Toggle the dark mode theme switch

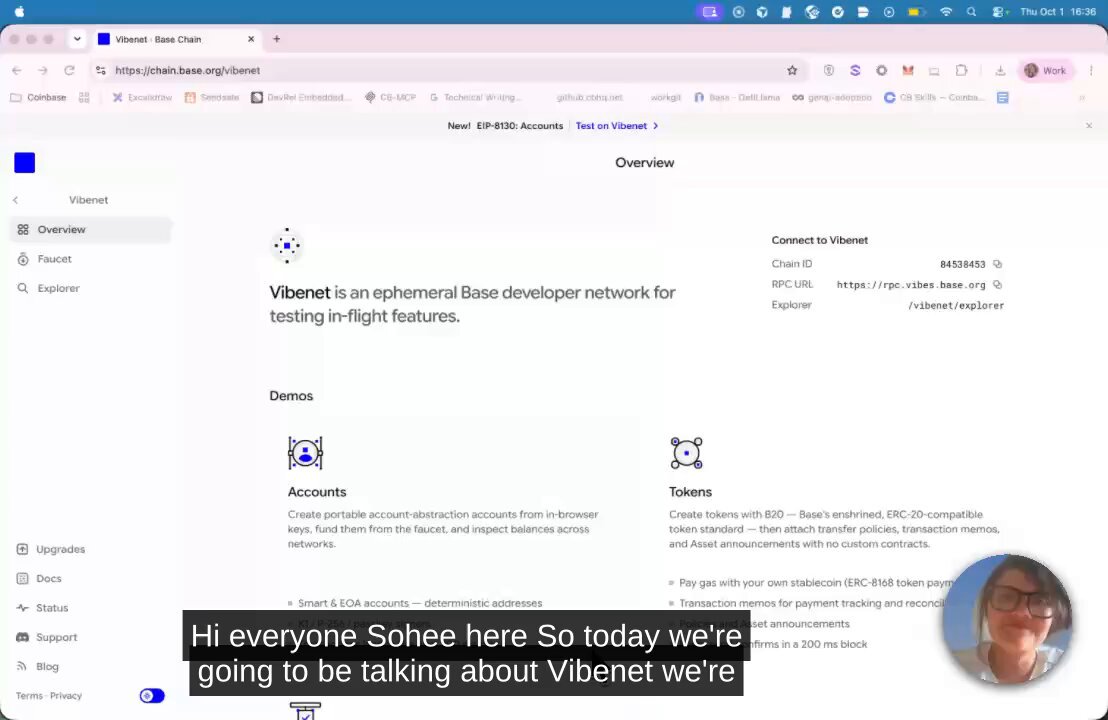(152, 696)
